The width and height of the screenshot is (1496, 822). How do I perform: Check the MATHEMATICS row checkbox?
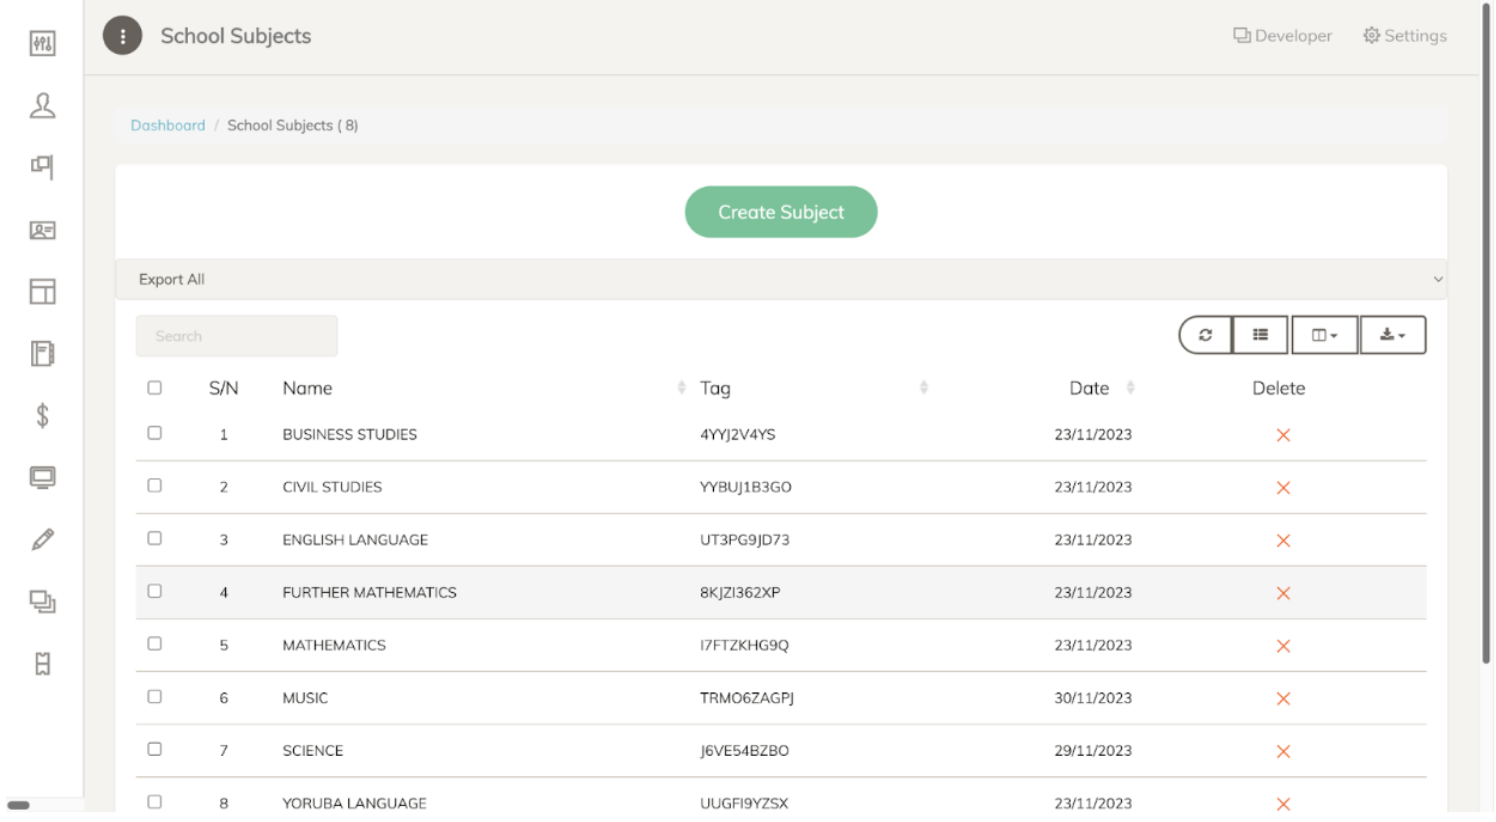(x=154, y=643)
